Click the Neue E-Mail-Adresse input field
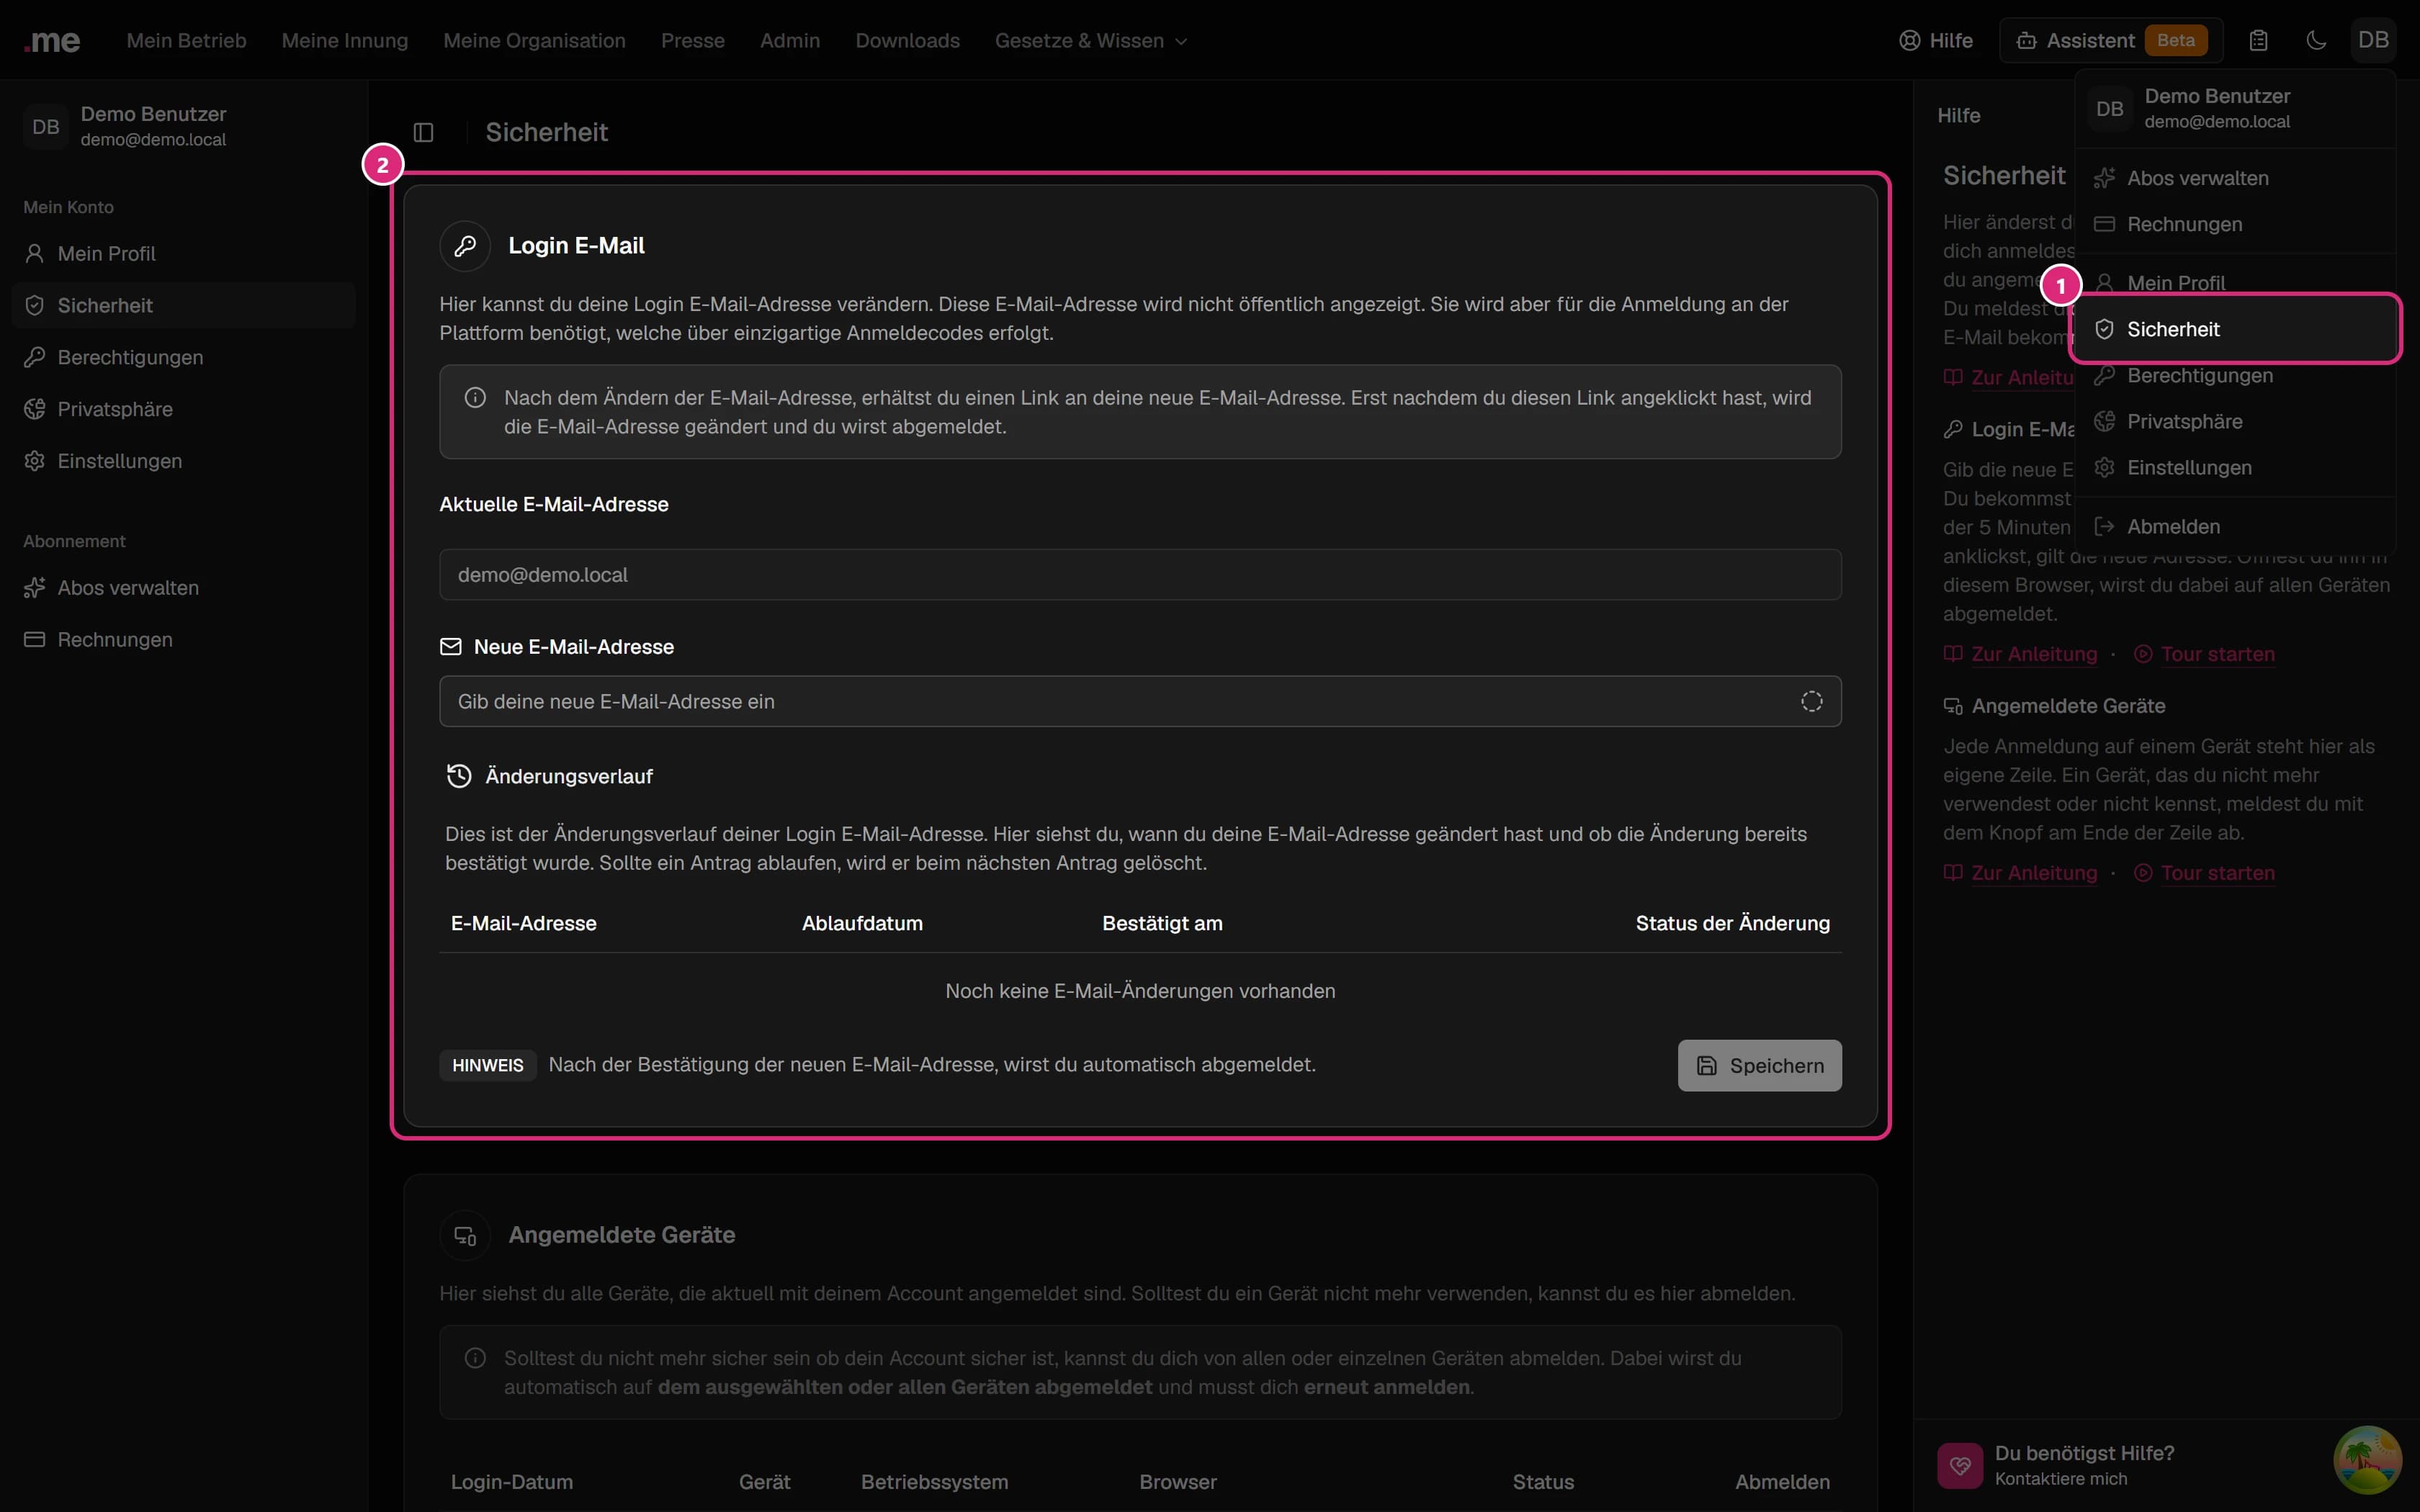2420x1512 pixels. [1140, 702]
